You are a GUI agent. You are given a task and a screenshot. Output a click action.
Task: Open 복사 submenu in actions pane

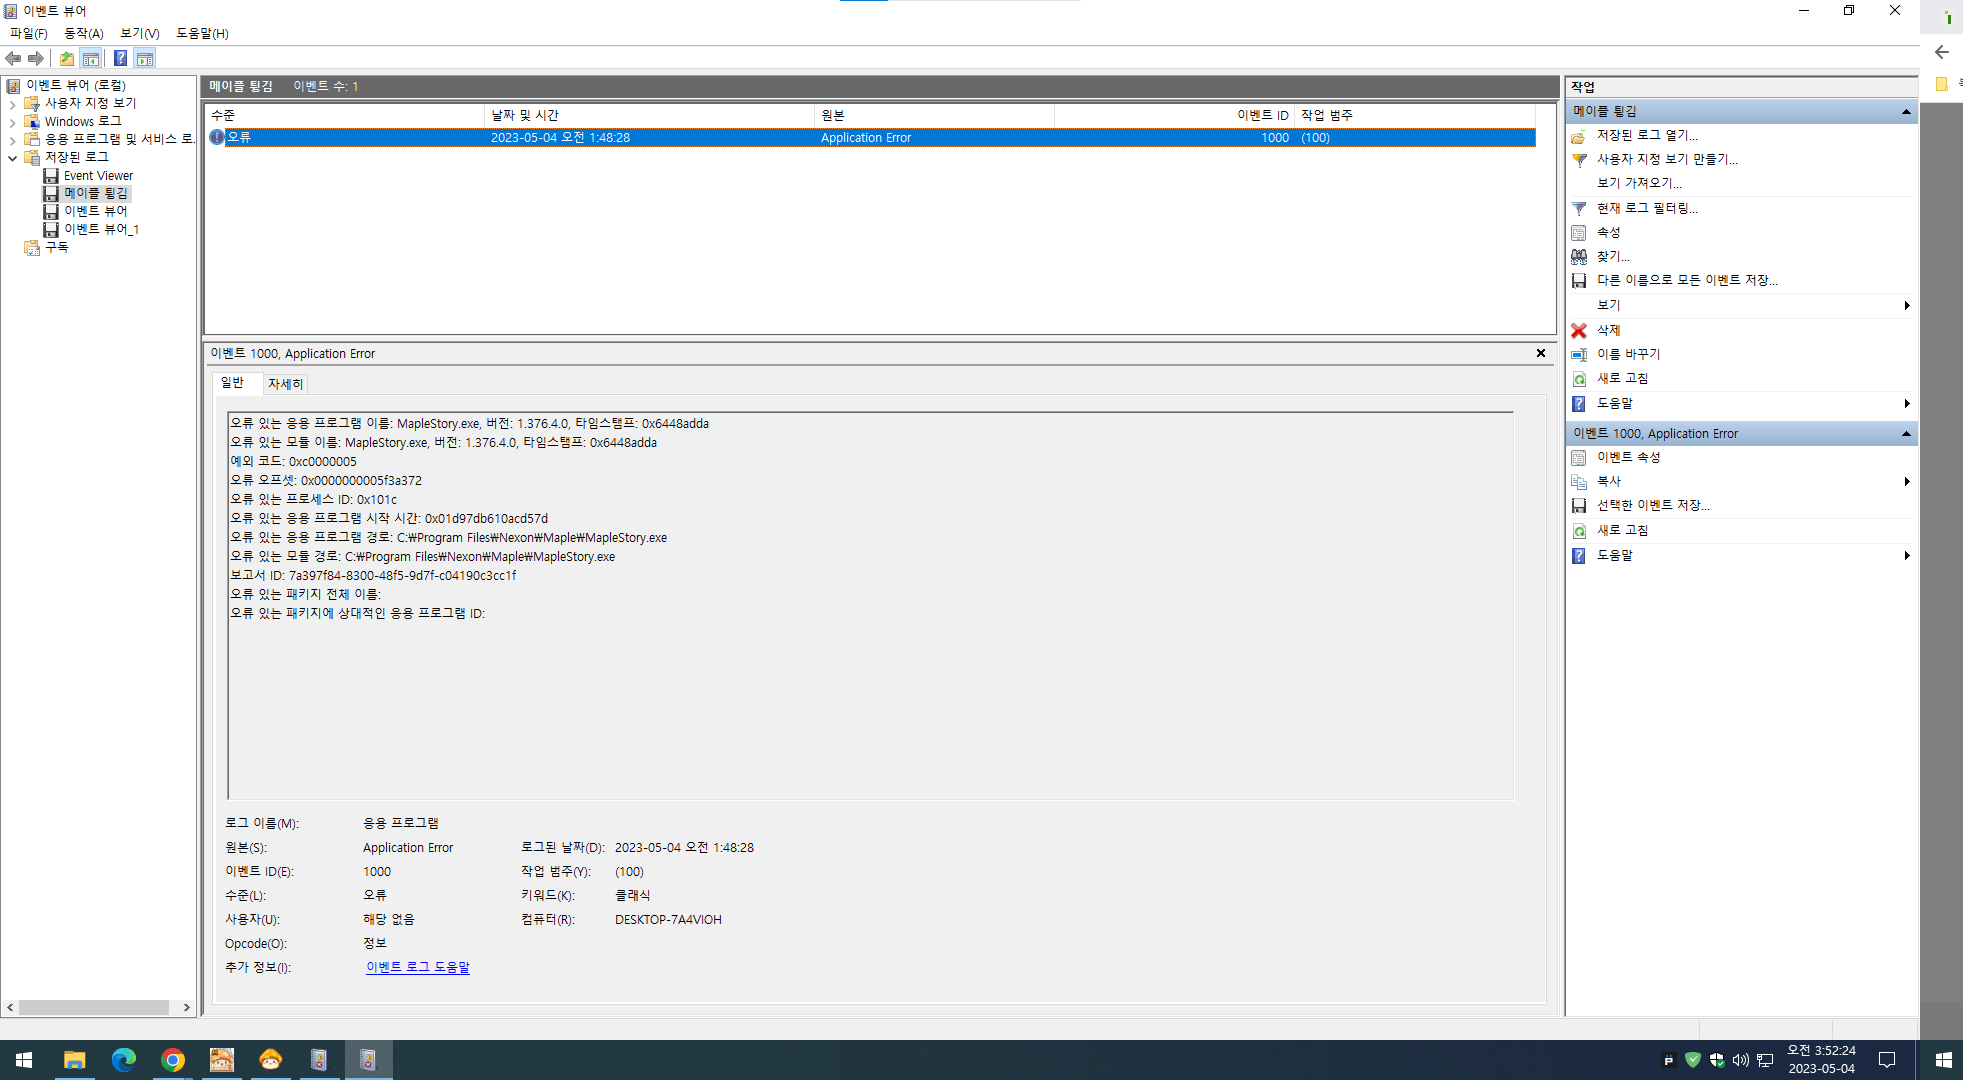click(1742, 481)
